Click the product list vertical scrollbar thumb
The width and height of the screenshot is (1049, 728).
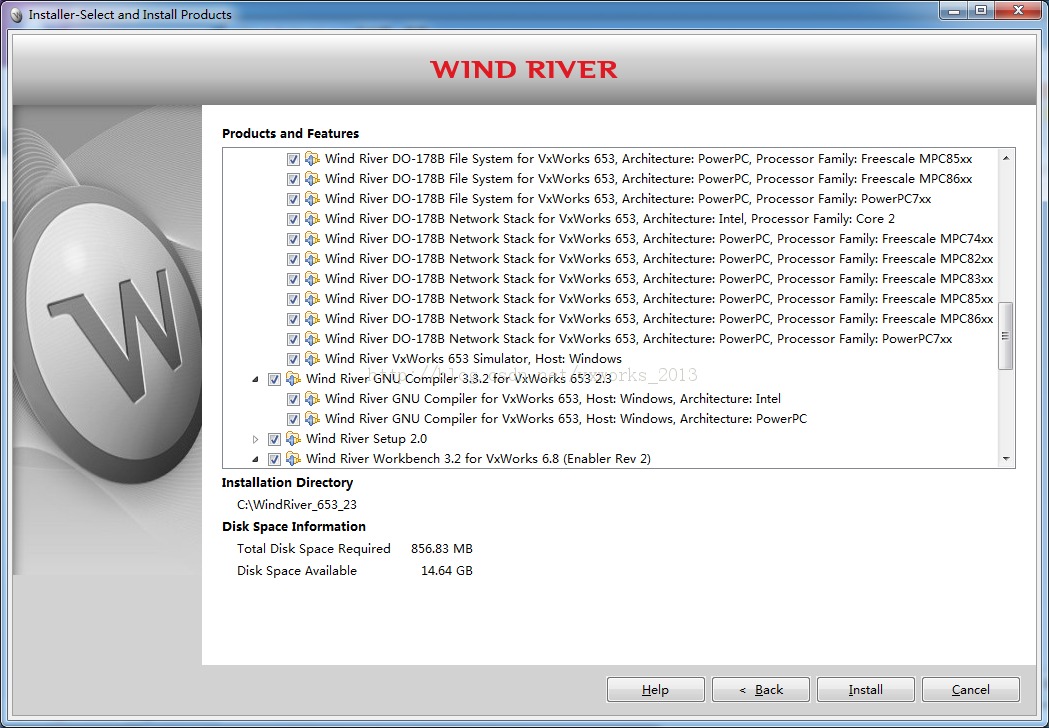point(1006,336)
